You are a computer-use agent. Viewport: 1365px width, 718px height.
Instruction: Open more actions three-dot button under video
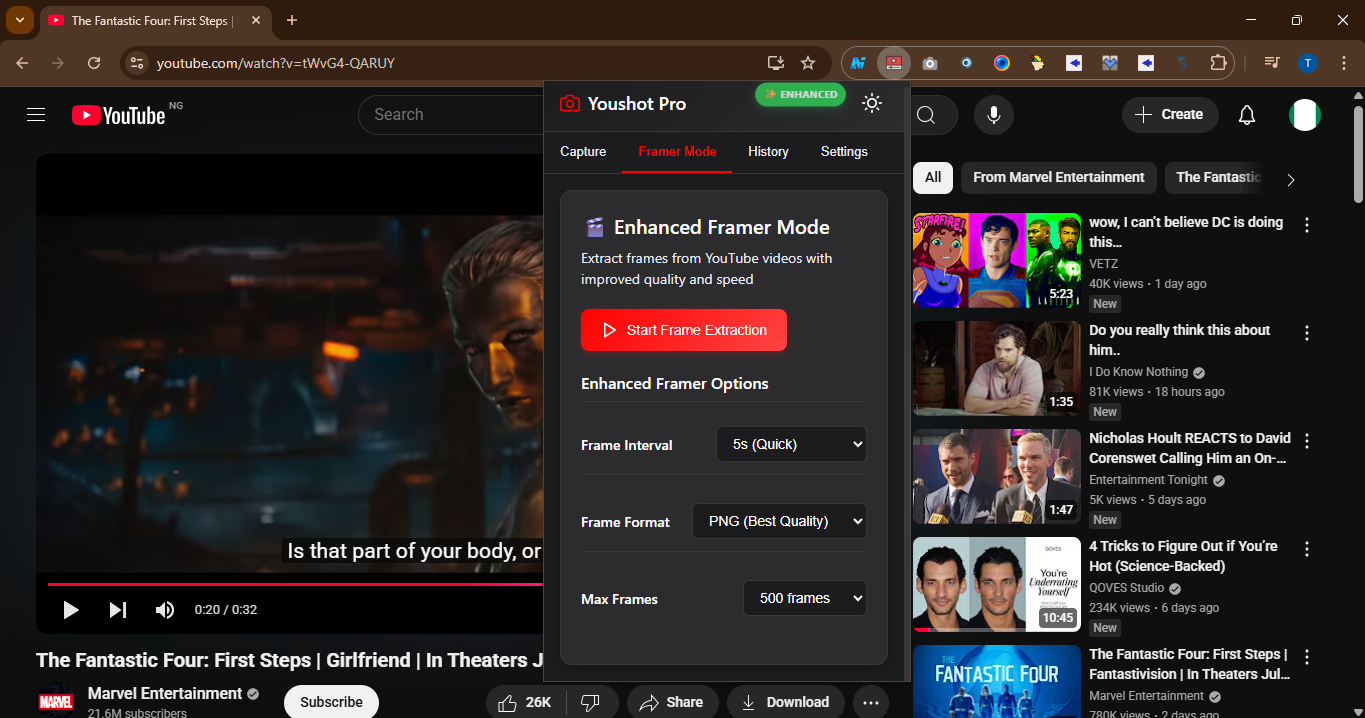pyautogui.click(x=871, y=702)
